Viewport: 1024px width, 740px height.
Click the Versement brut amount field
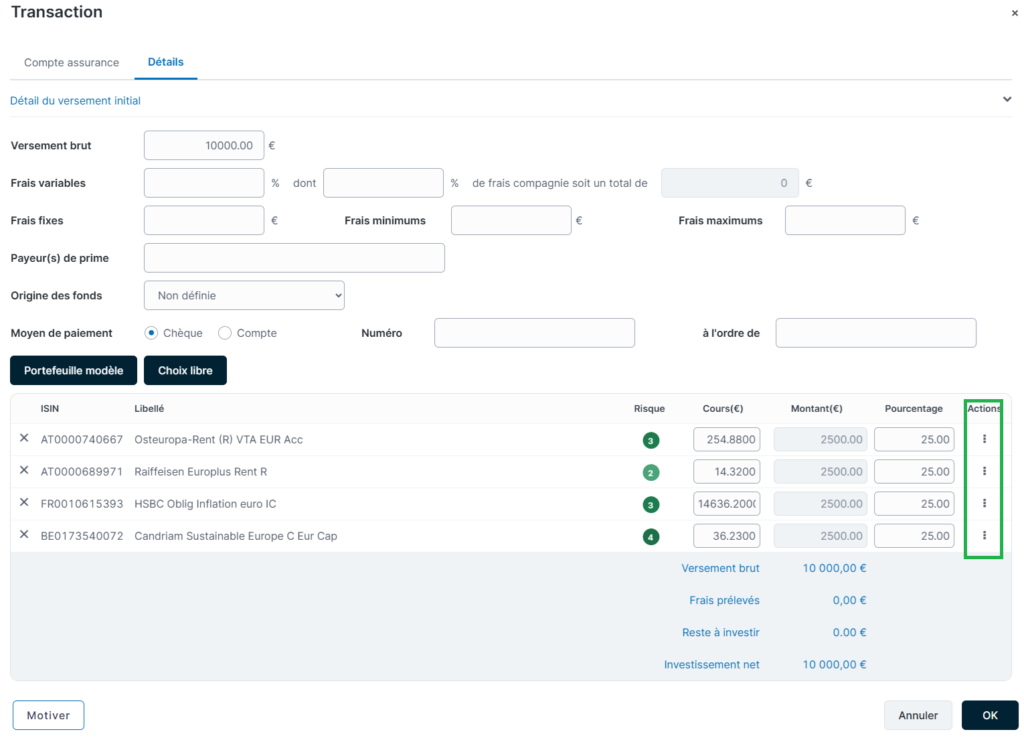pos(204,145)
